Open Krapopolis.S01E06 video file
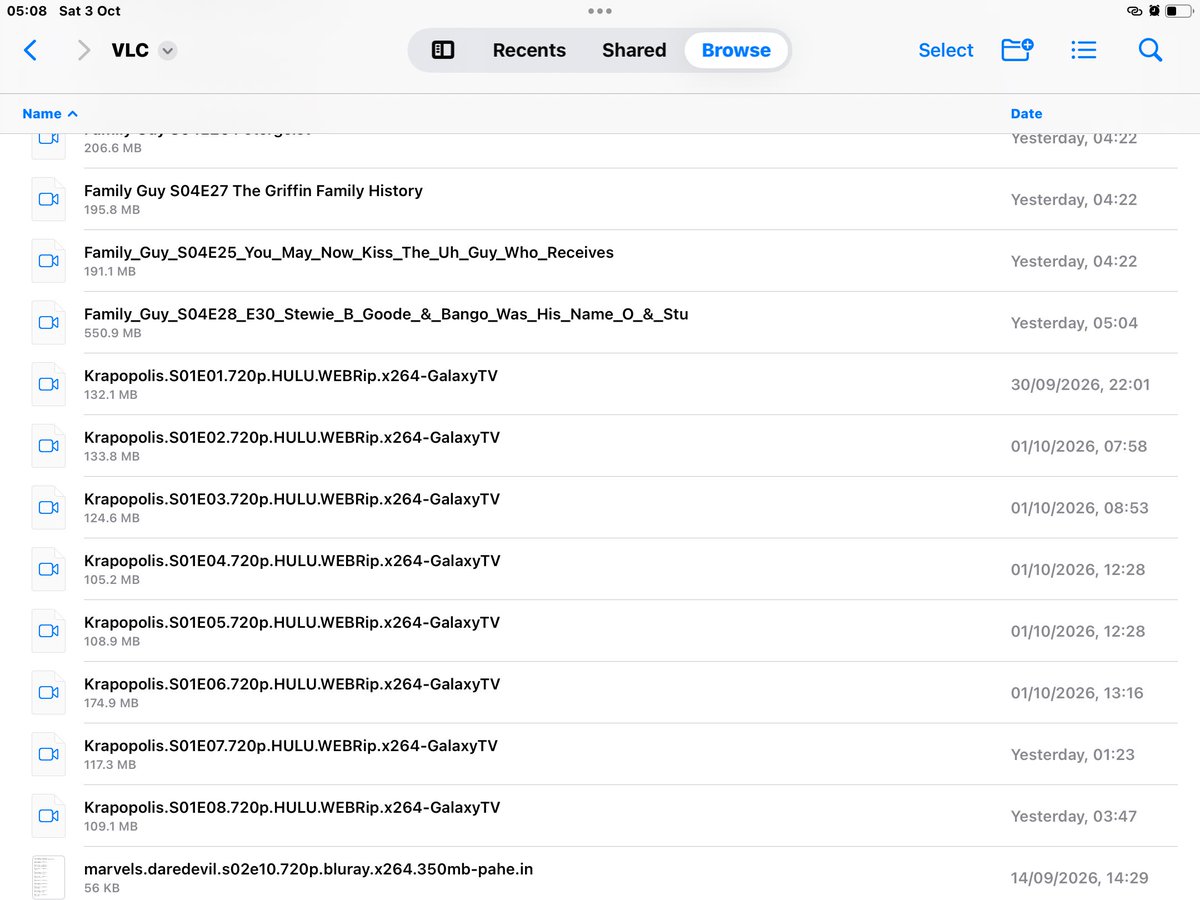Image resolution: width=1200 pixels, height=900 pixels. tap(292, 684)
